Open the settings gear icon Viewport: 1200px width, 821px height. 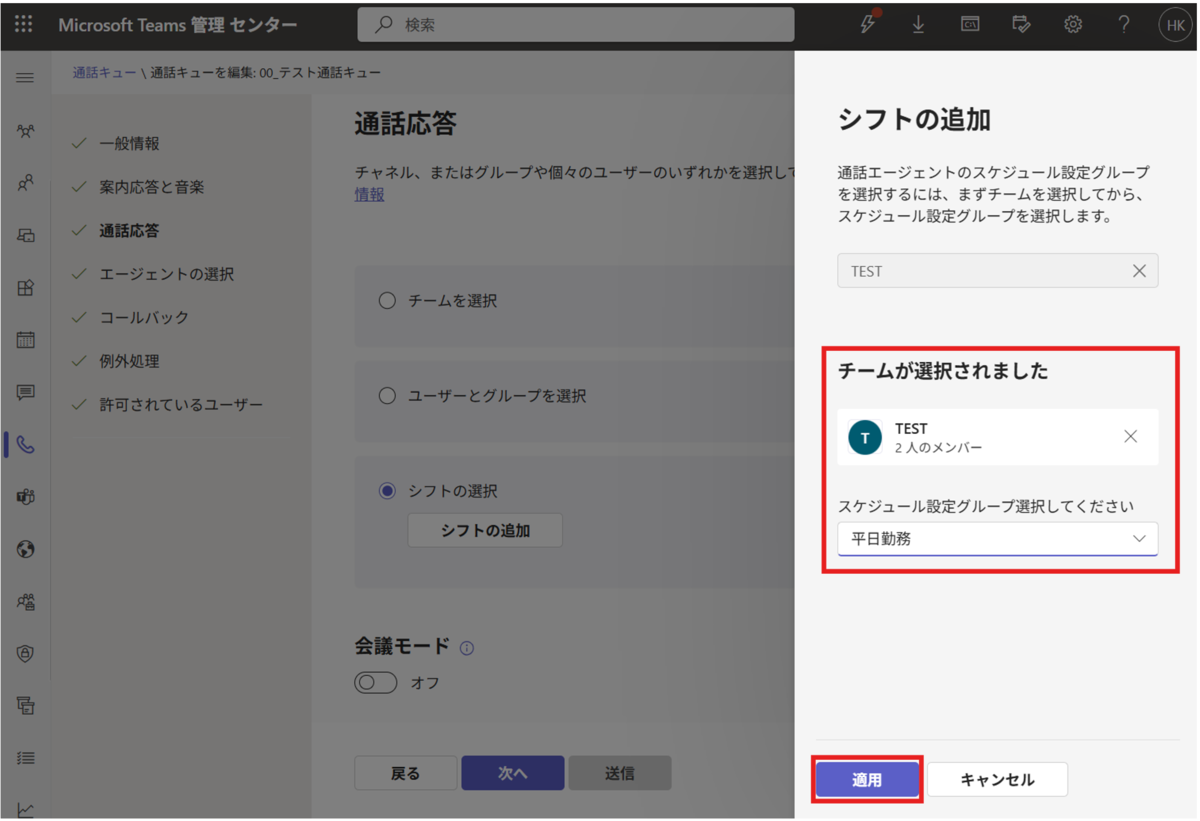[x=1073, y=25]
